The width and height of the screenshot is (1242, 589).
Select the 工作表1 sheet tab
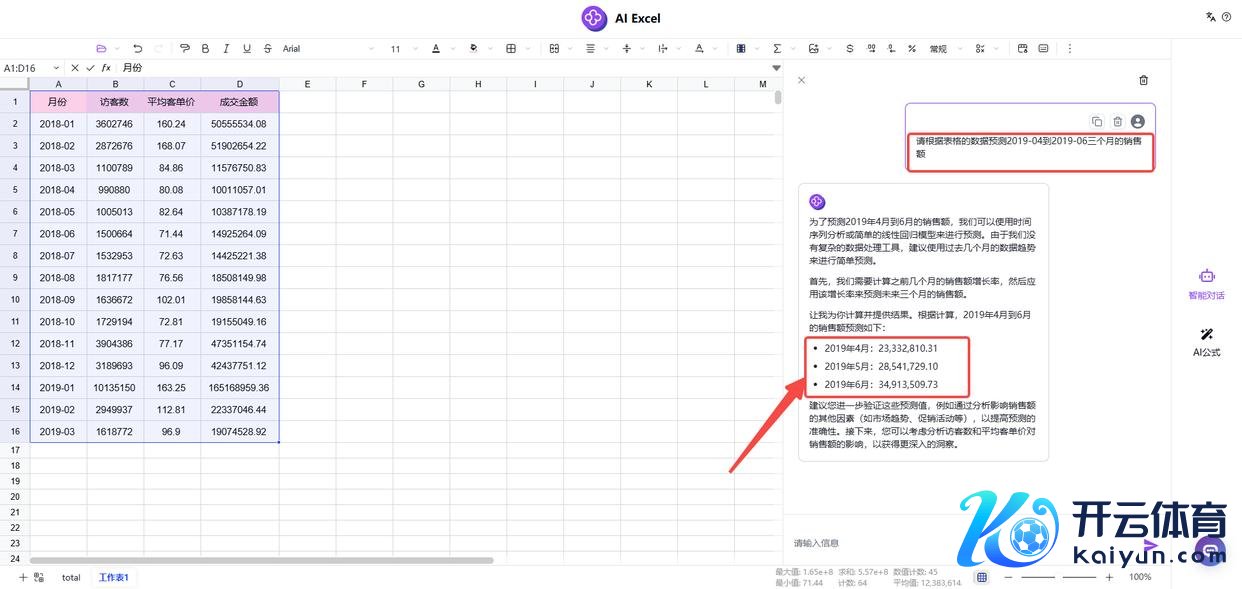tap(113, 577)
